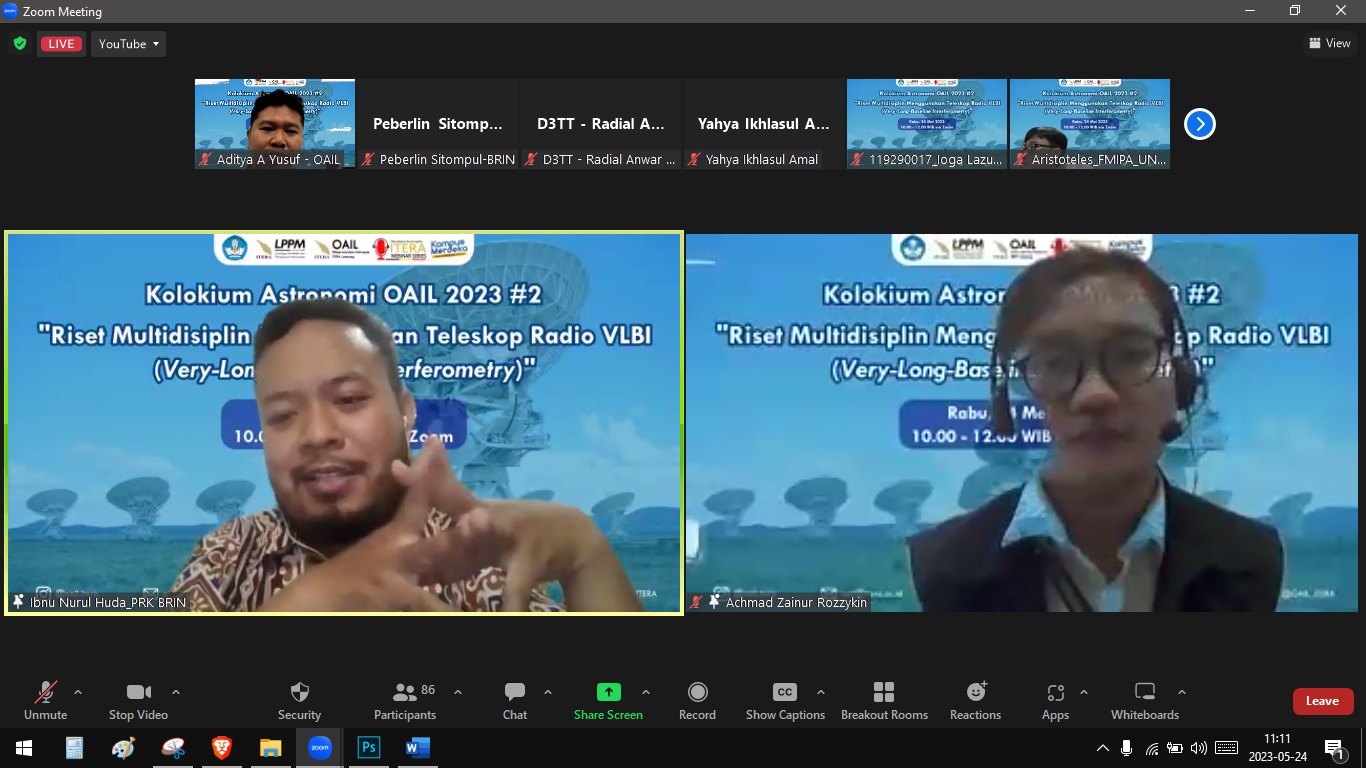Open Paint palette app in taskbar
Screen dimensions: 1366x768
click(x=123, y=748)
